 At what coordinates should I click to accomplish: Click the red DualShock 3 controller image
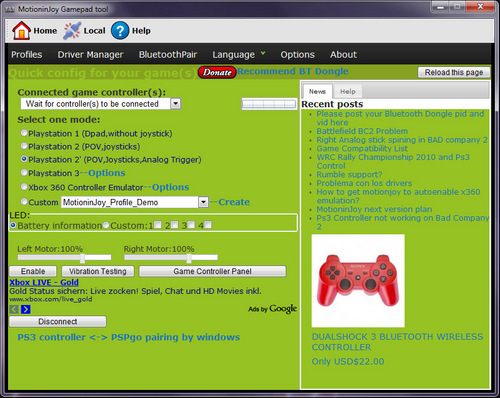click(358, 281)
